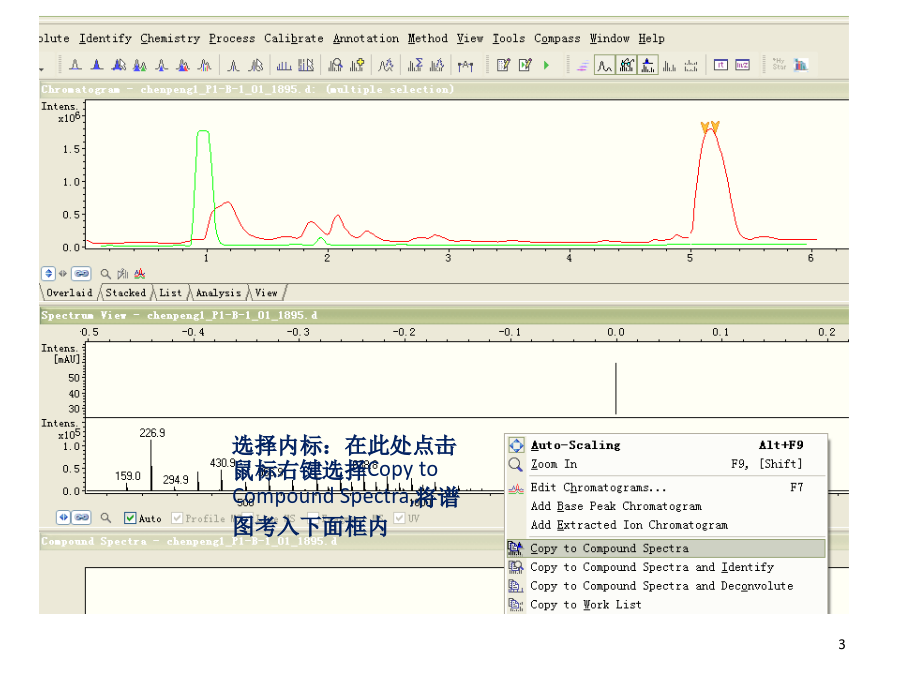Click the plain blue bar spectrum toolbar icon
Screen dimensions: 900x675
pyautogui.click(x=284, y=65)
